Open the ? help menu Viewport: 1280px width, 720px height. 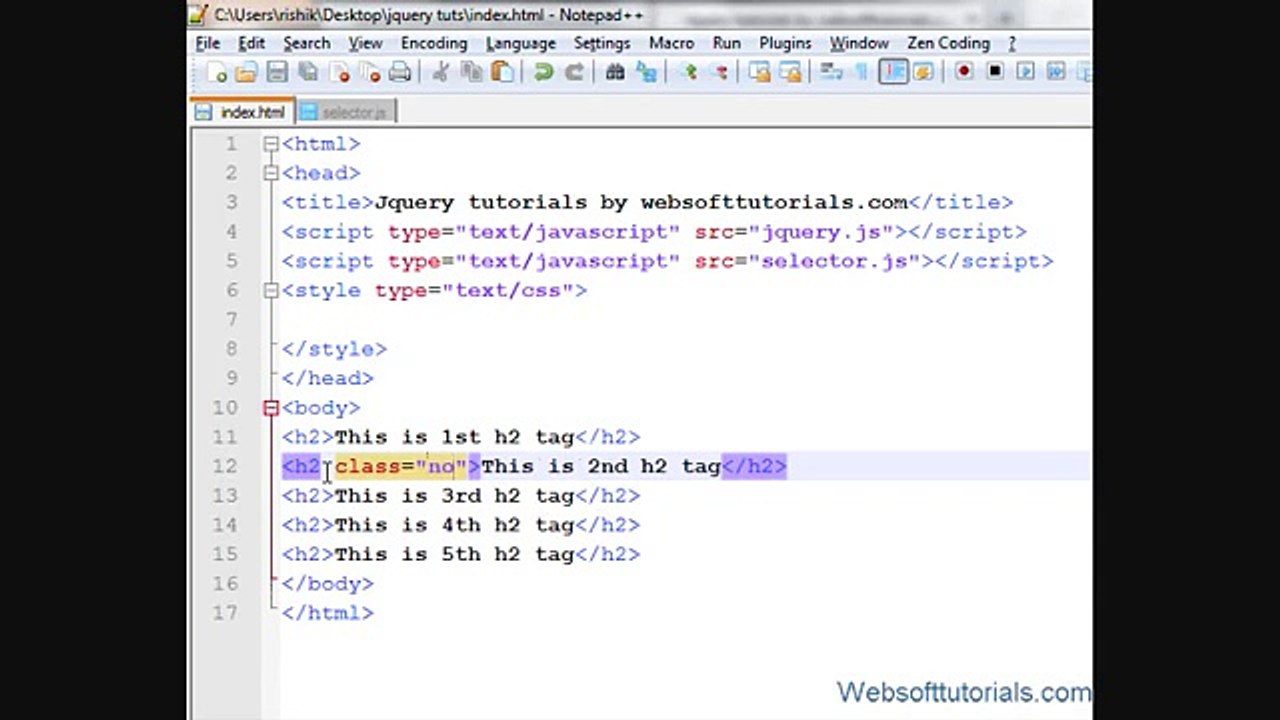click(1012, 43)
